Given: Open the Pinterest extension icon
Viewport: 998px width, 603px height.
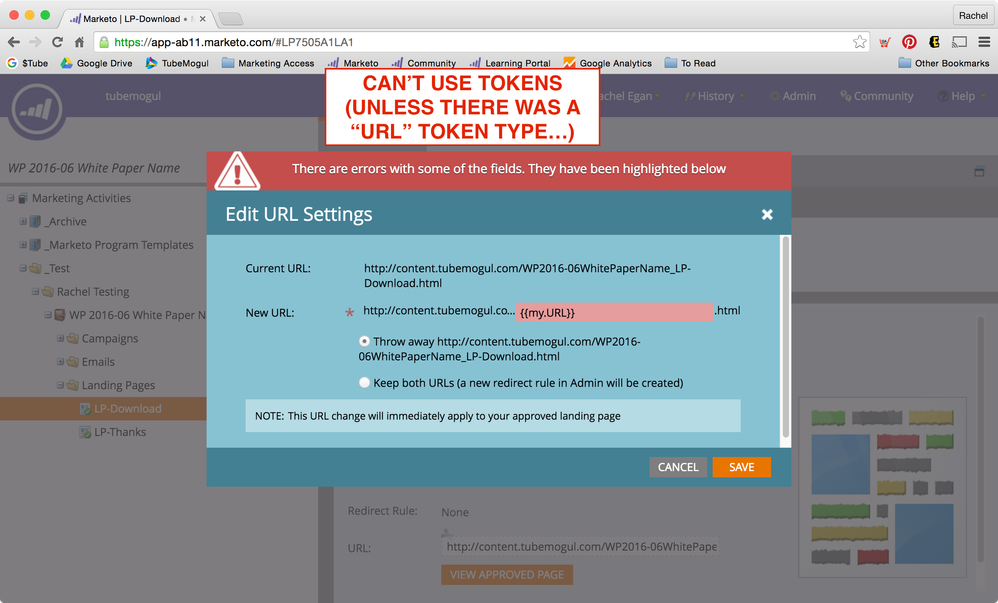Looking at the screenshot, I should (909, 42).
